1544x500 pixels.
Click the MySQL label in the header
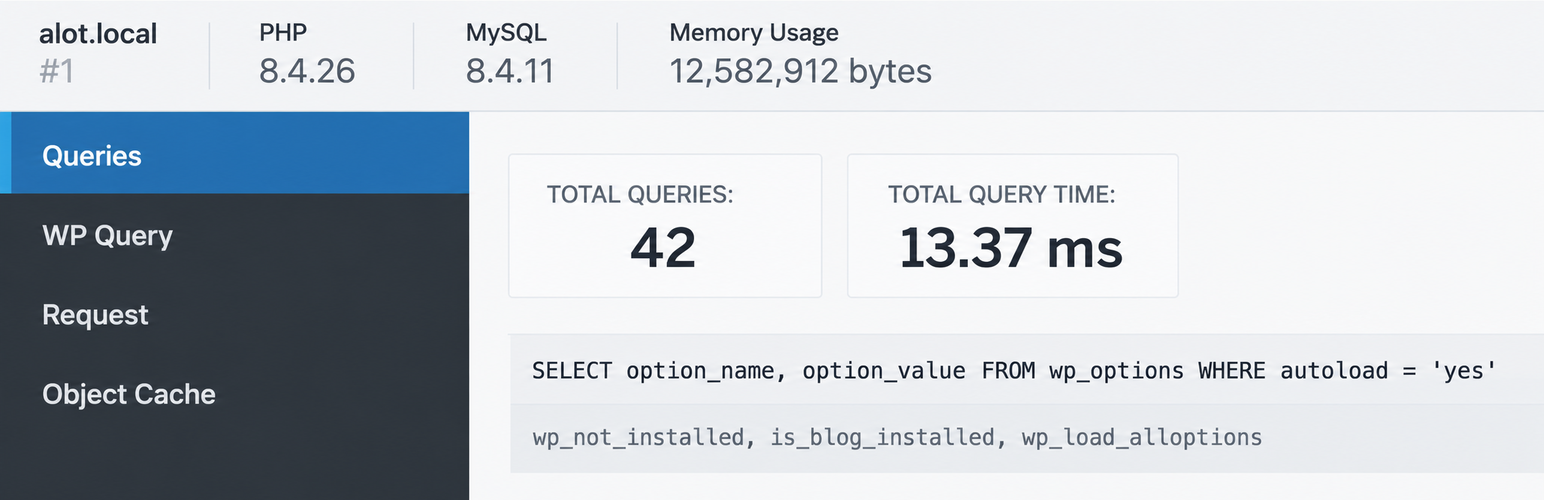point(505,33)
